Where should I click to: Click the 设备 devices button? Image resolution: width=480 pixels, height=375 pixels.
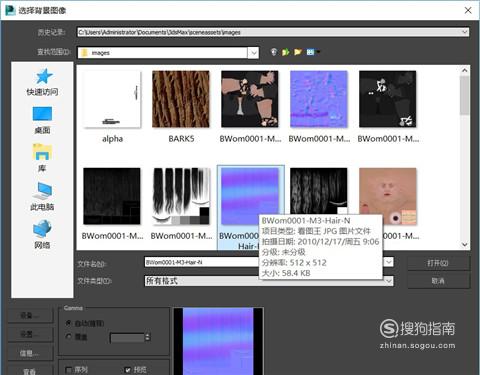[30, 315]
